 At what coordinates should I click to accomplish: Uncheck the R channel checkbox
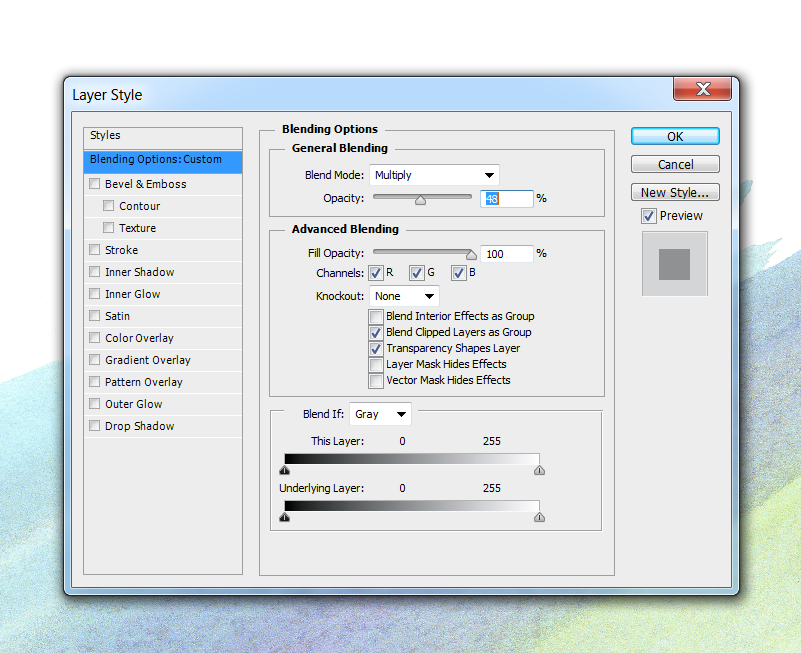(x=376, y=273)
